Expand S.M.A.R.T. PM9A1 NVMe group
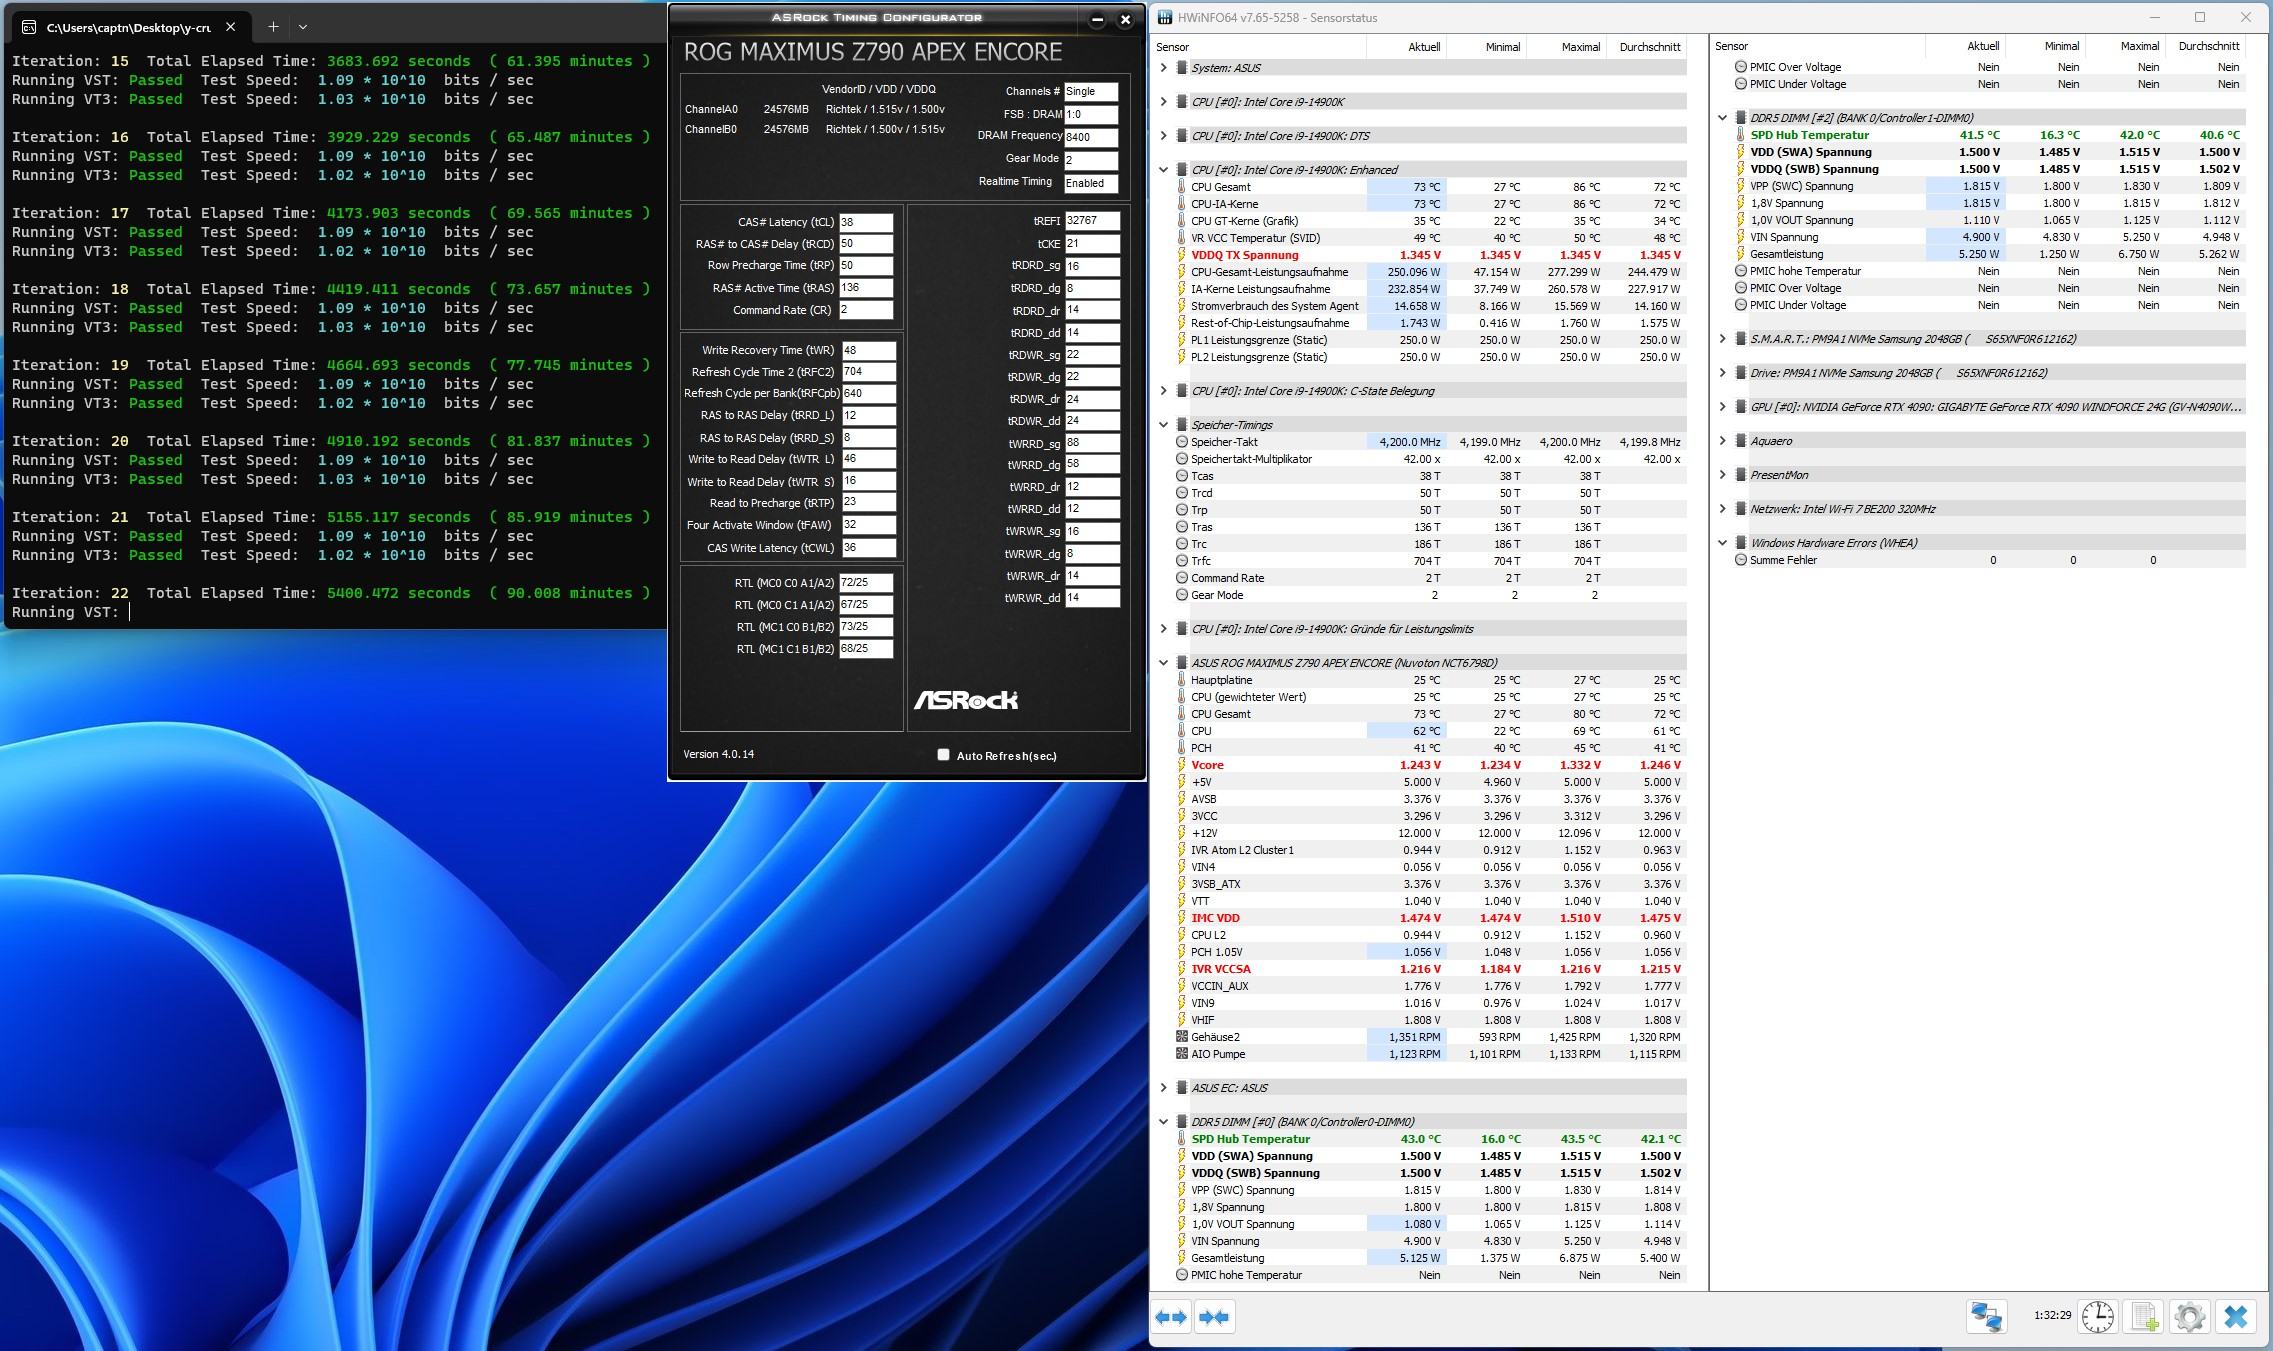The image size is (2273, 1351). click(x=1722, y=339)
